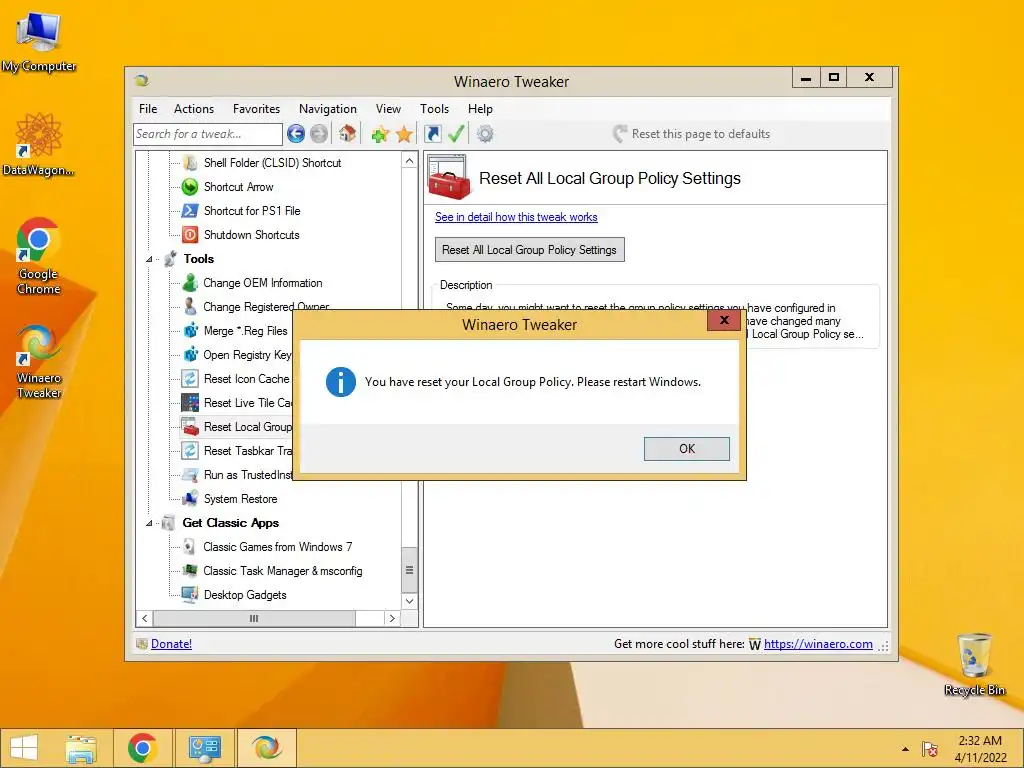This screenshot has width=1024, height=768.
Task: Click the gray Forward navigation arrow
Action: click(x=319, y=134)
